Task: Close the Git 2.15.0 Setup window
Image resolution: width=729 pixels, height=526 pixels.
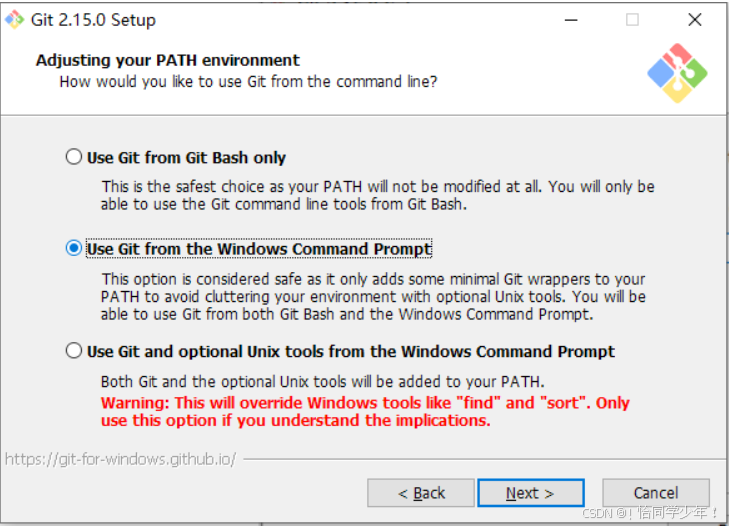Action: pos(695,20)
